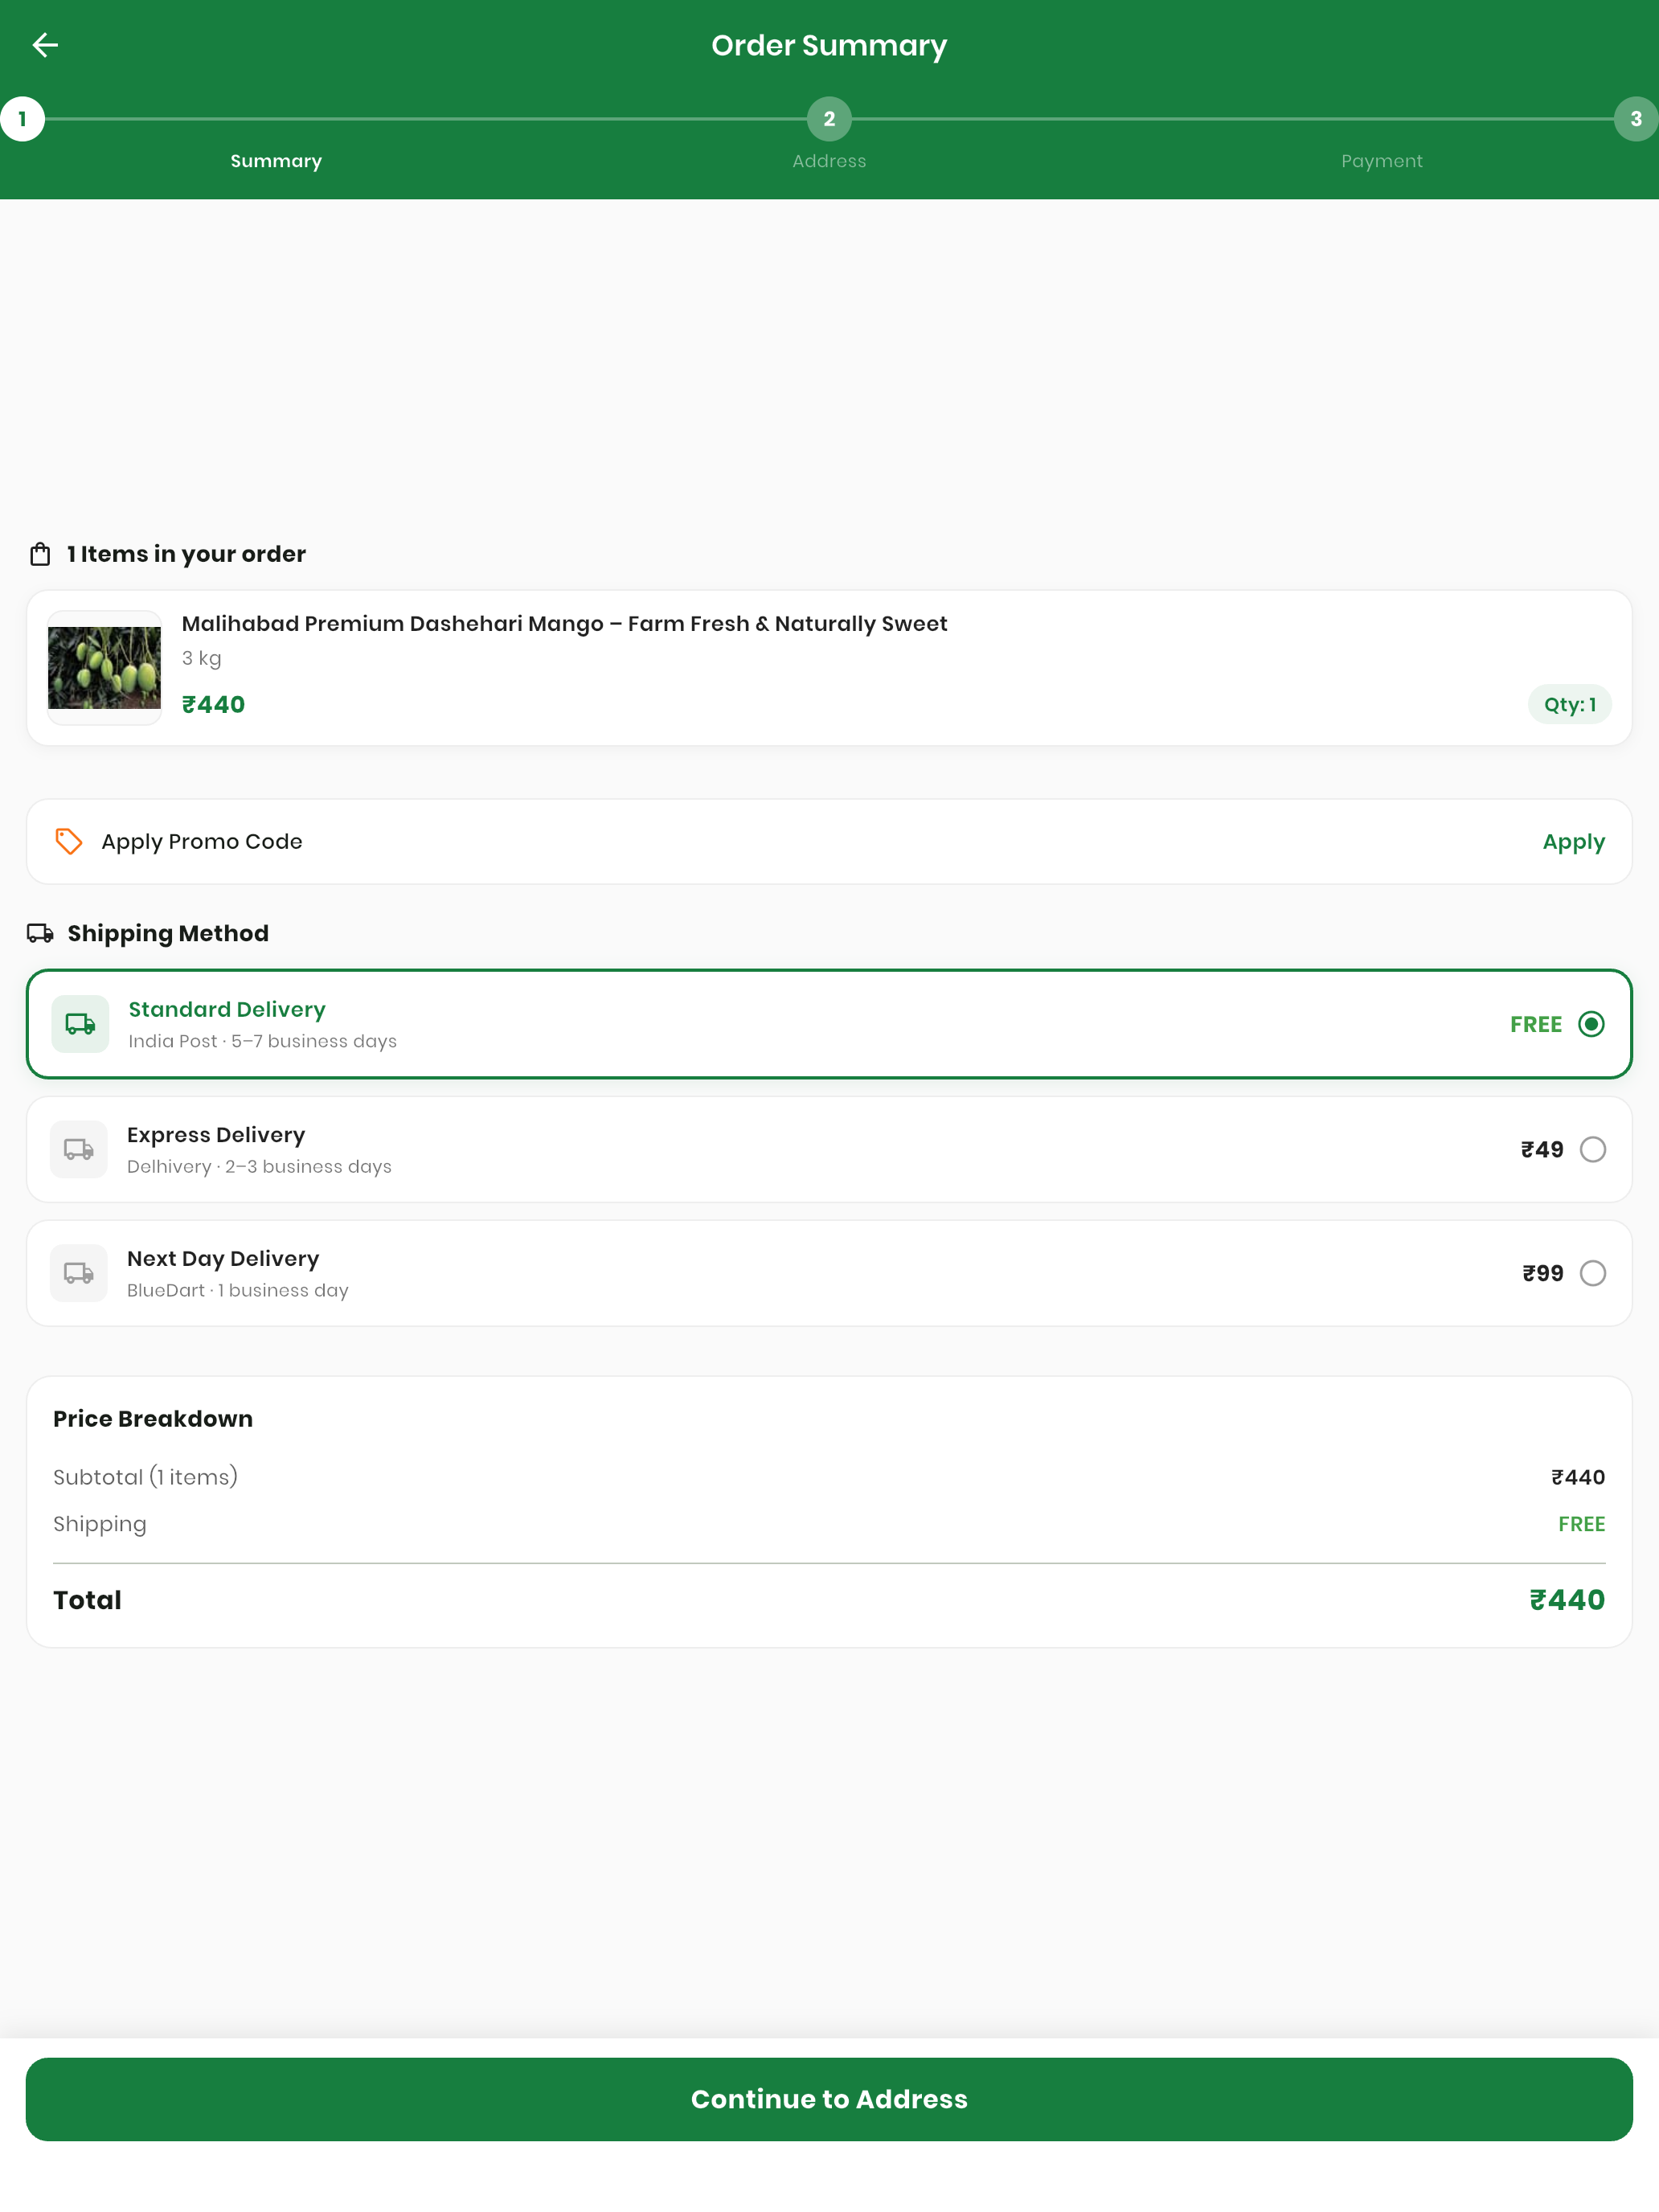Apply the promo code
Image resolution: width=1659 pixels, height=2212 pixels.
coord(1573,842)
